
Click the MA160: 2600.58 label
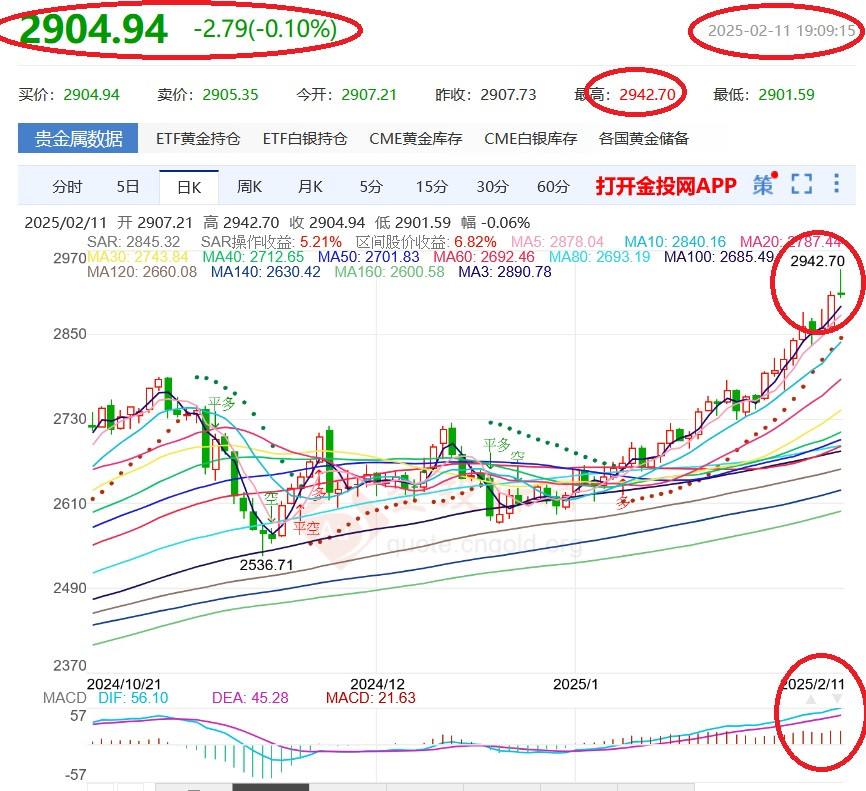click(x=389, y=272)
